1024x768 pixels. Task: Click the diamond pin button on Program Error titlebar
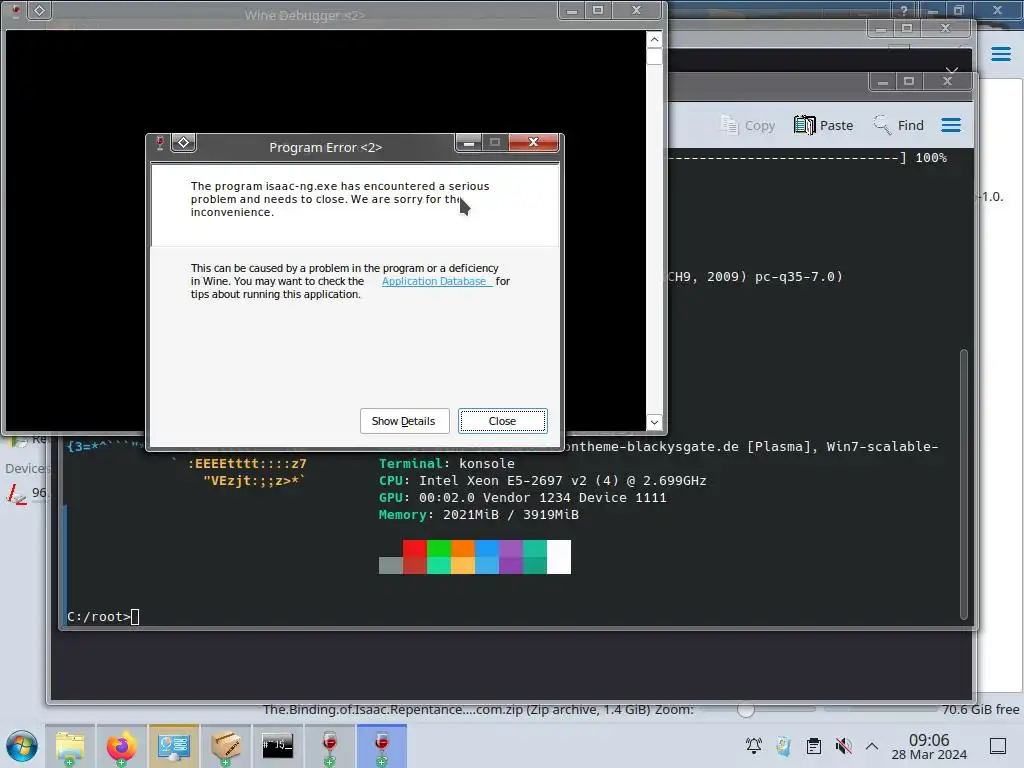184,142
